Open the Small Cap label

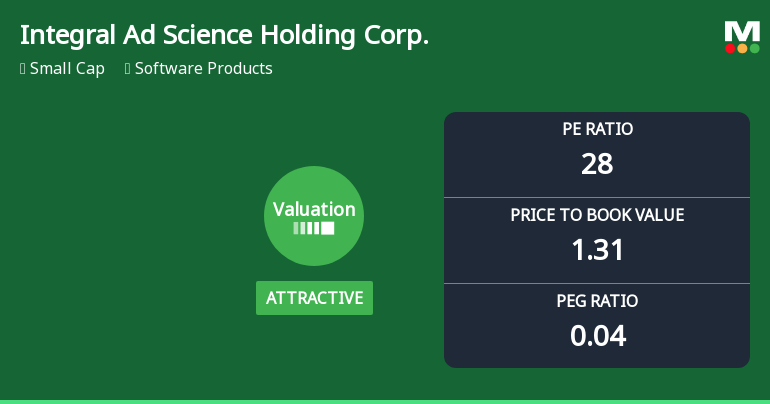(67, 69)
